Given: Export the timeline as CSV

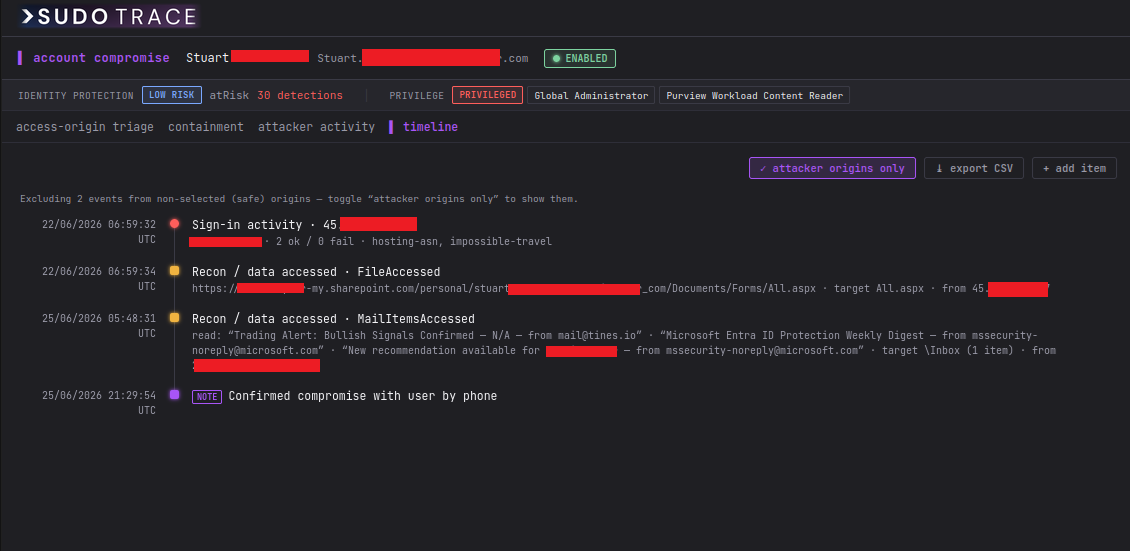Looking at the screenshot, I should coord(974,168).
